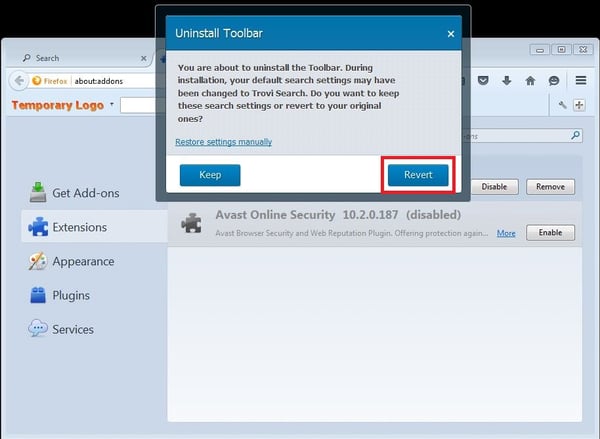The image size is (600, 439).
Task: Open the Appearance category
Action: click(72, 261)
